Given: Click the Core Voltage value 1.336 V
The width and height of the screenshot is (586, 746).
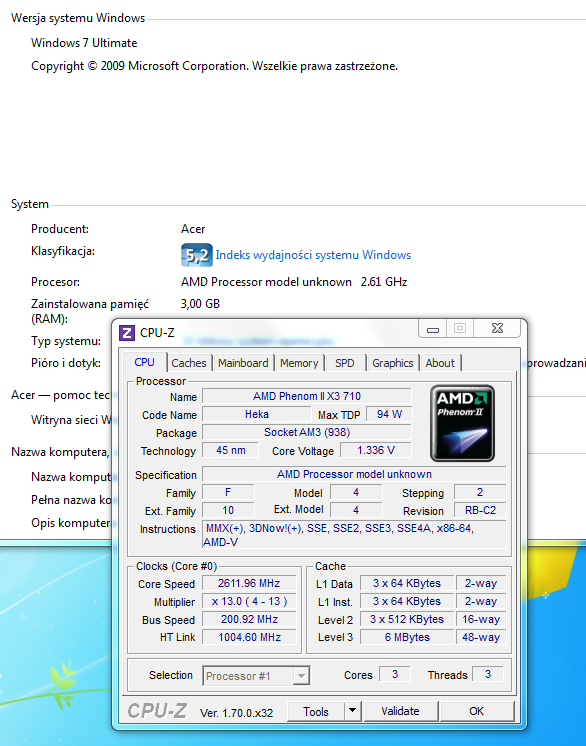Looking at the screenshot, I should click(376, 450).
